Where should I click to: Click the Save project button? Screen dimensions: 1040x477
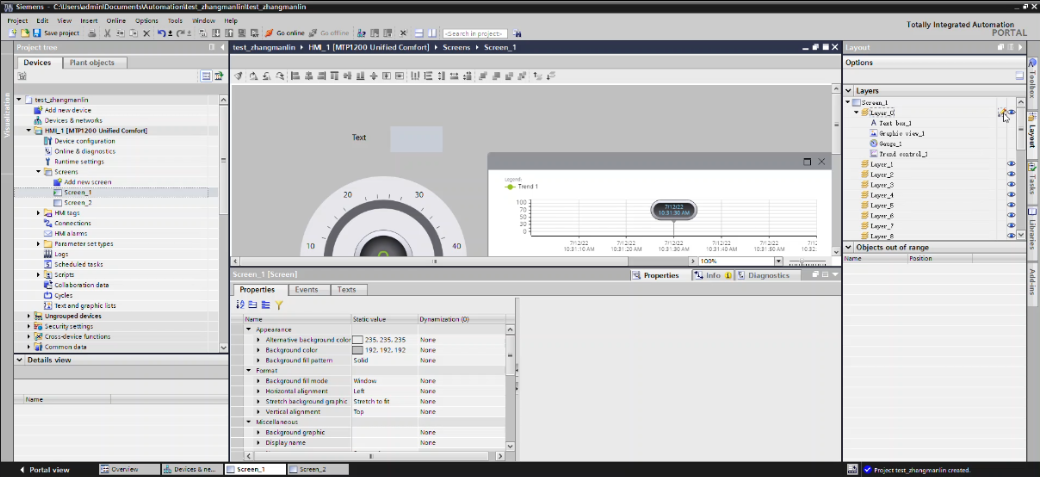pyautogui.click(x=56, y=33)
